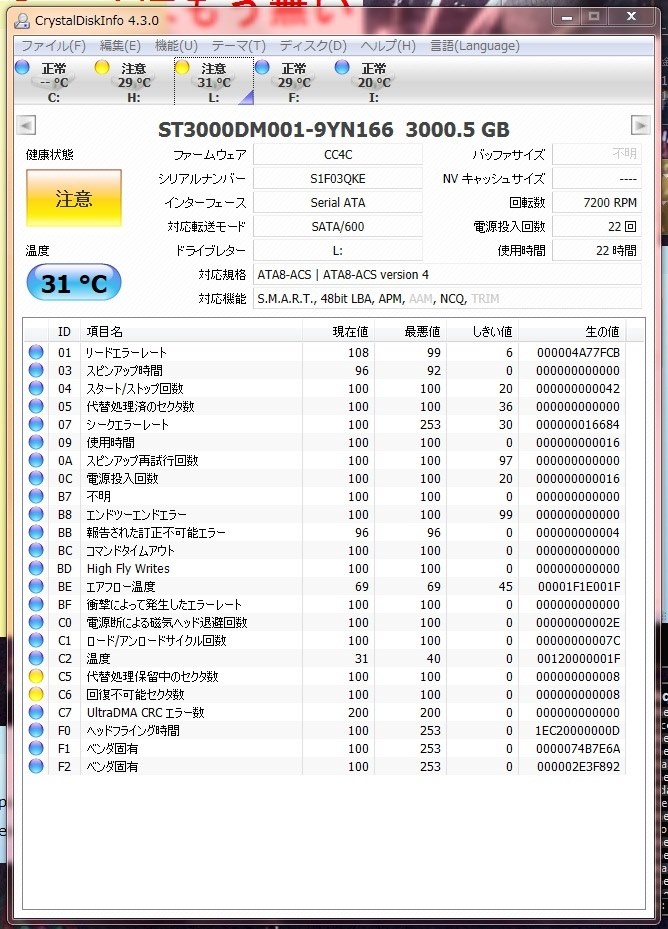
Task: Click the yellow caution icon for ID C6
Action: pyautogui.click(x=36, y=694)
